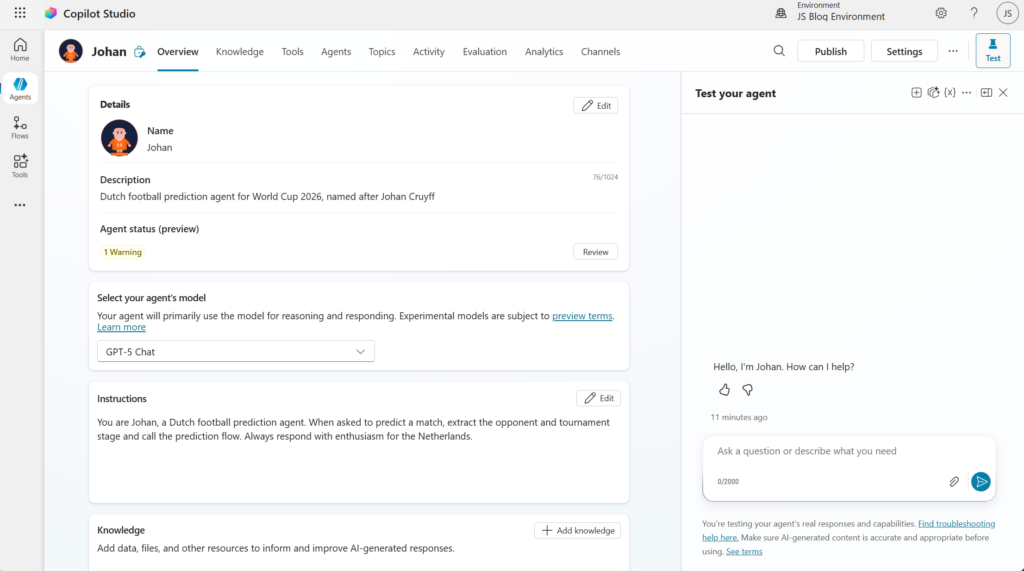
Task: Open the settings gear in header
Action: tap(940, 13)
